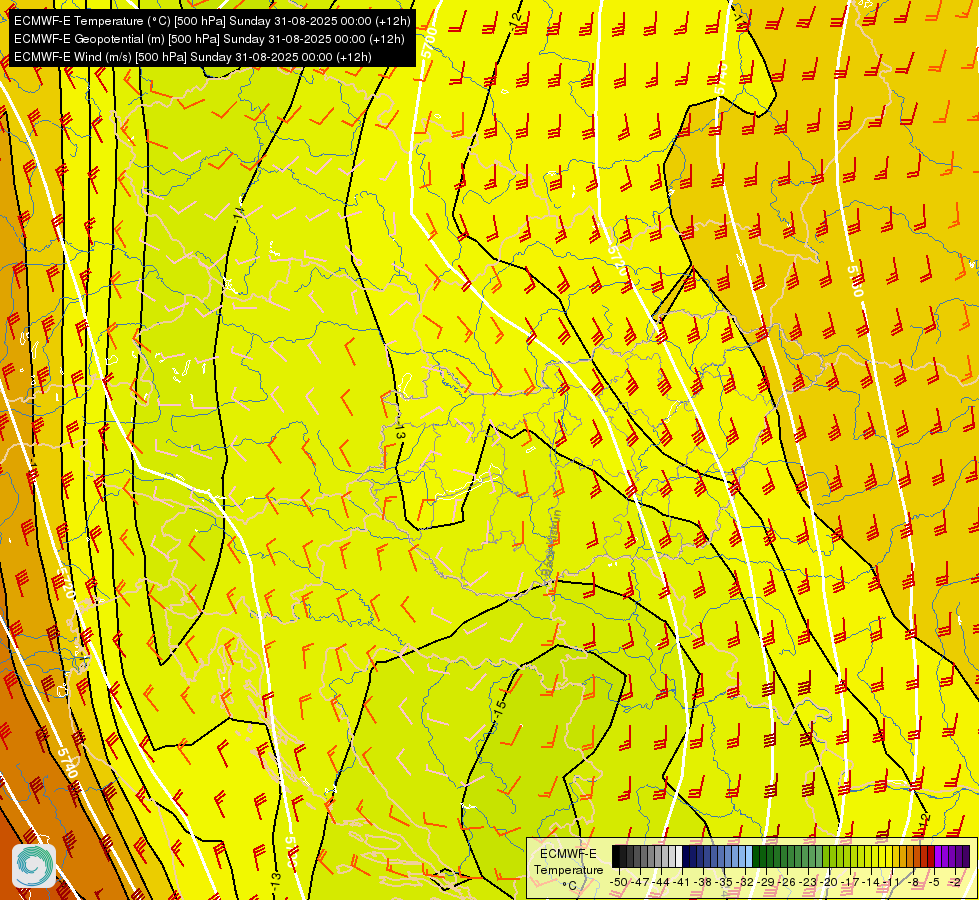Click the 5700 geopotential contour label
The height and width of the screenshot is (900, 979).
(x=428, y=44)
